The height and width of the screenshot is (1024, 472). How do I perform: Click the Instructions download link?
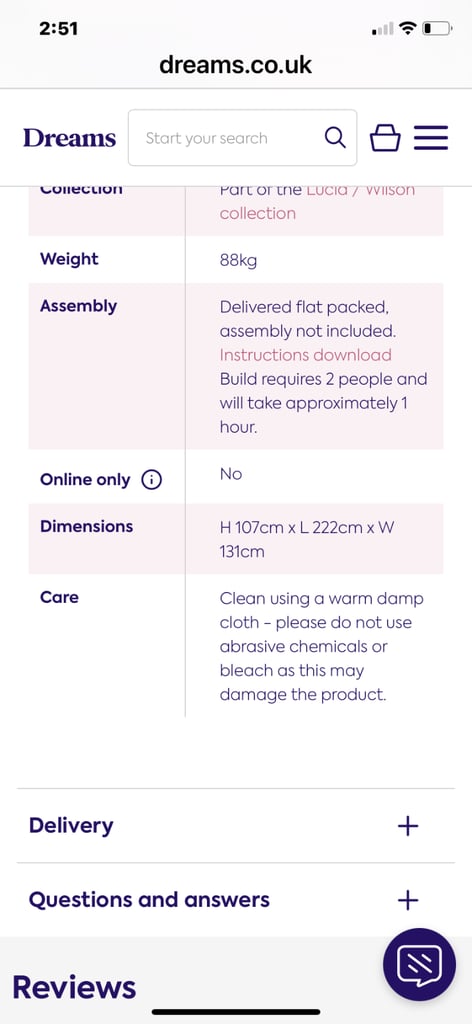tap(306, 355)
